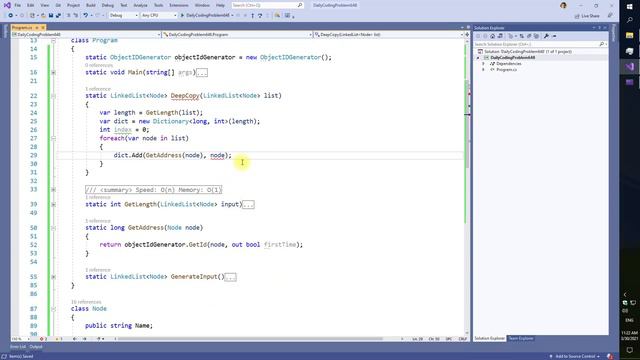Select Program.cs in Solution Explorer
This screenshot has height=360, width=640.
[506, 70]
